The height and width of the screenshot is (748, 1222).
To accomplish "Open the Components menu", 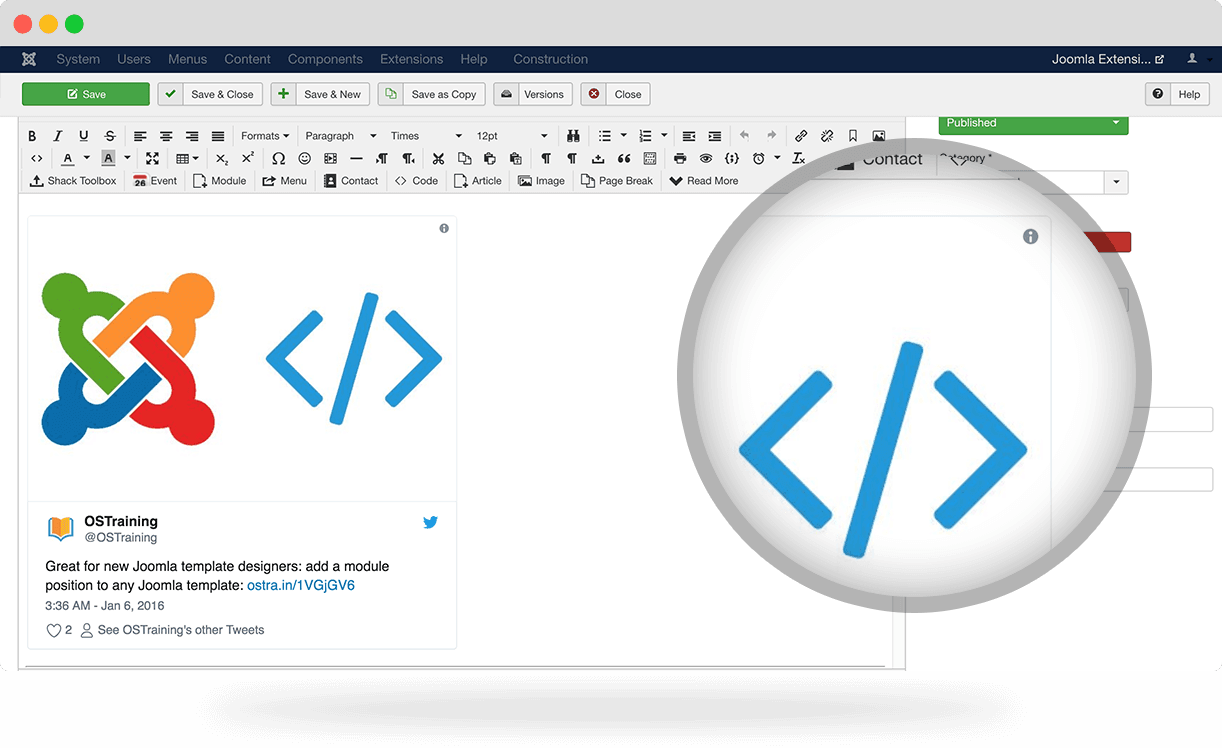I will pos(325,59).
